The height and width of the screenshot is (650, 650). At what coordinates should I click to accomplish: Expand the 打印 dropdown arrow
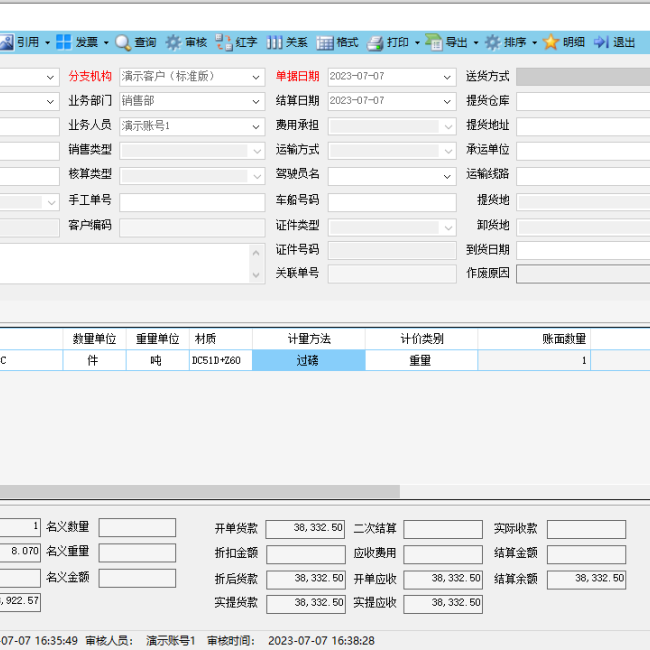click(x=417, y=43)
